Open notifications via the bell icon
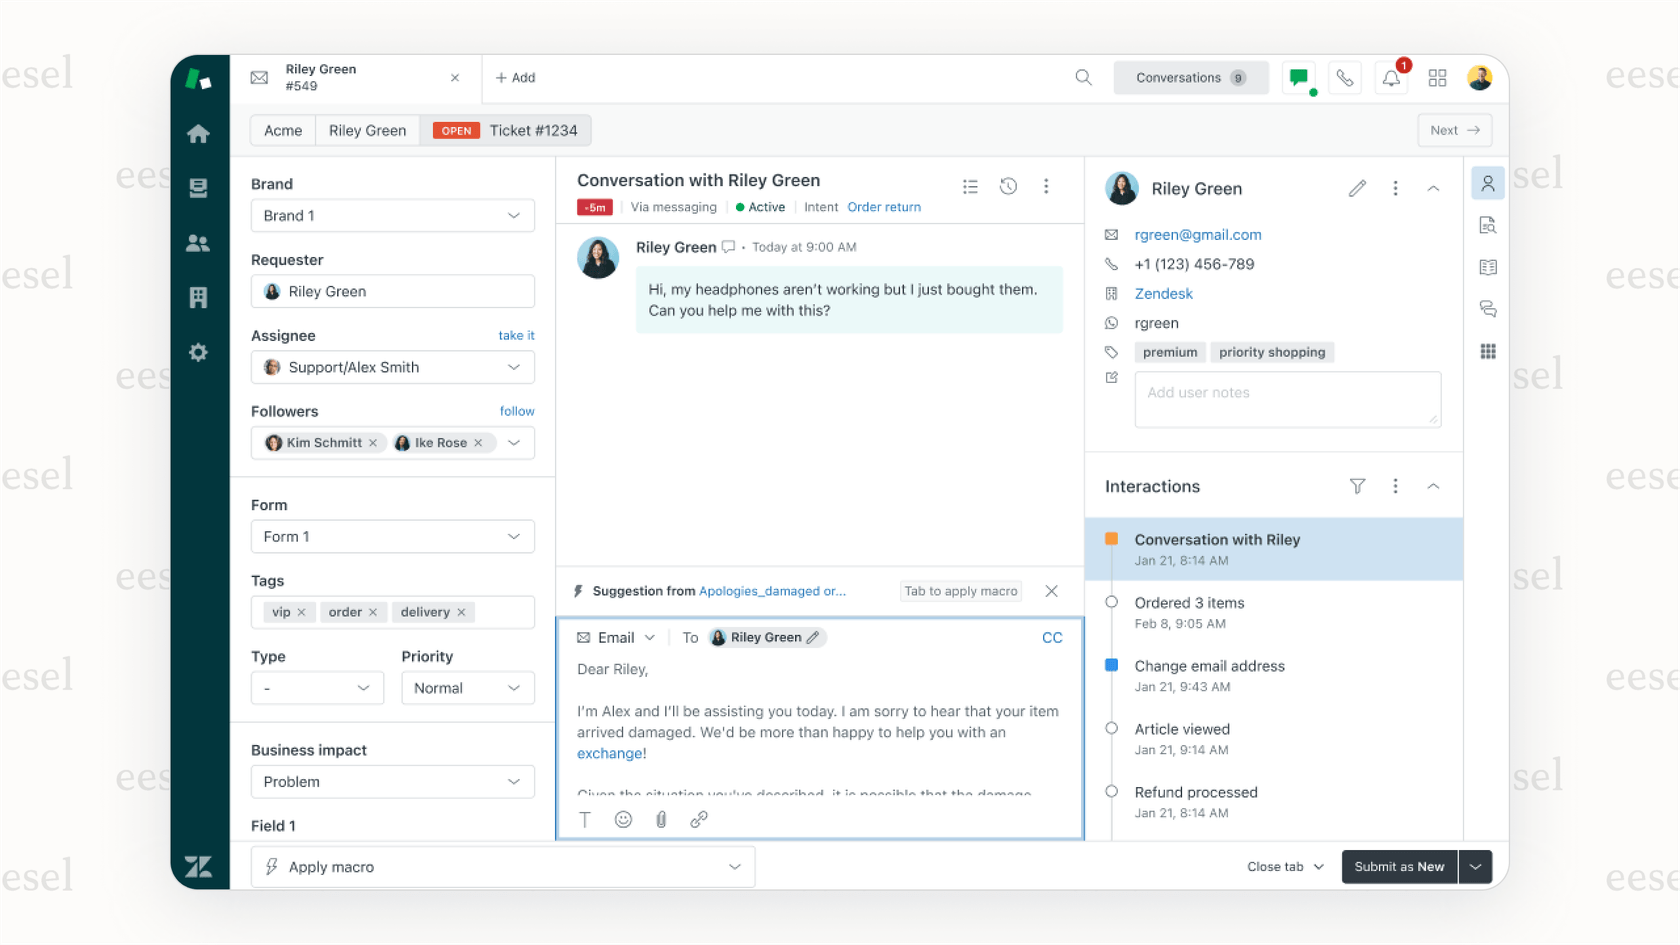The image size is (1680, 945). point(1391,78)
